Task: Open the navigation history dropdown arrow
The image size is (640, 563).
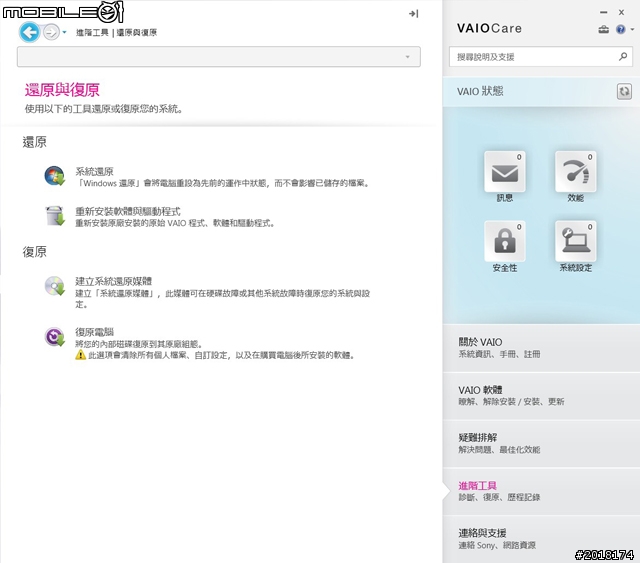Action: (64, 32)
